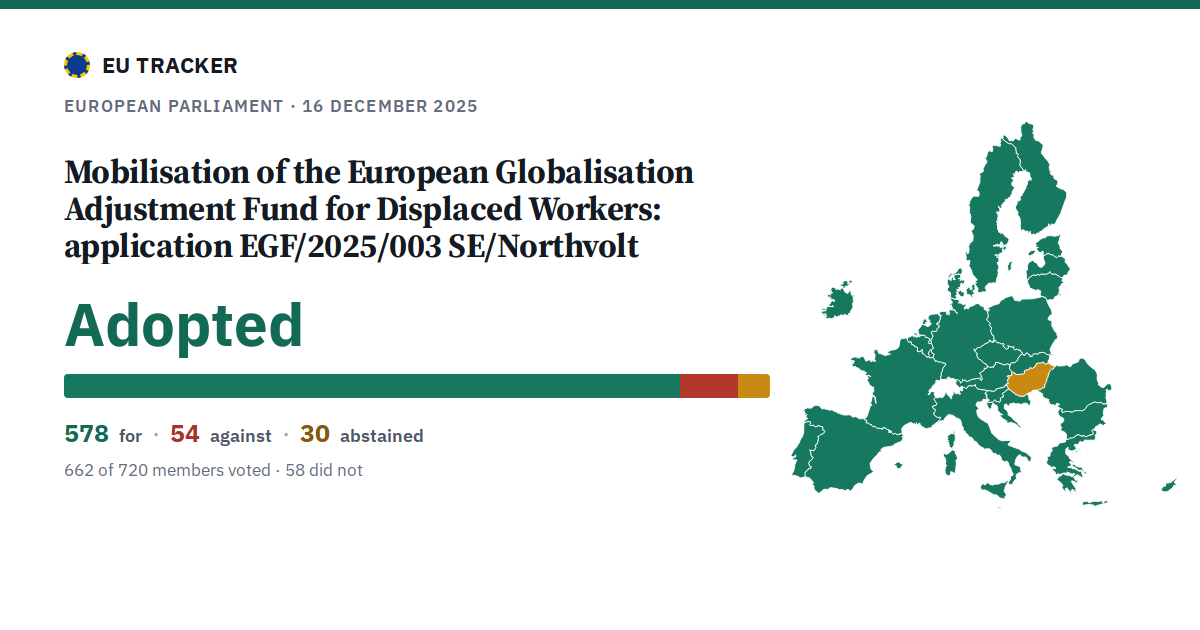
Task: Click Cyprus island on the map
Action: (1168, 485)
